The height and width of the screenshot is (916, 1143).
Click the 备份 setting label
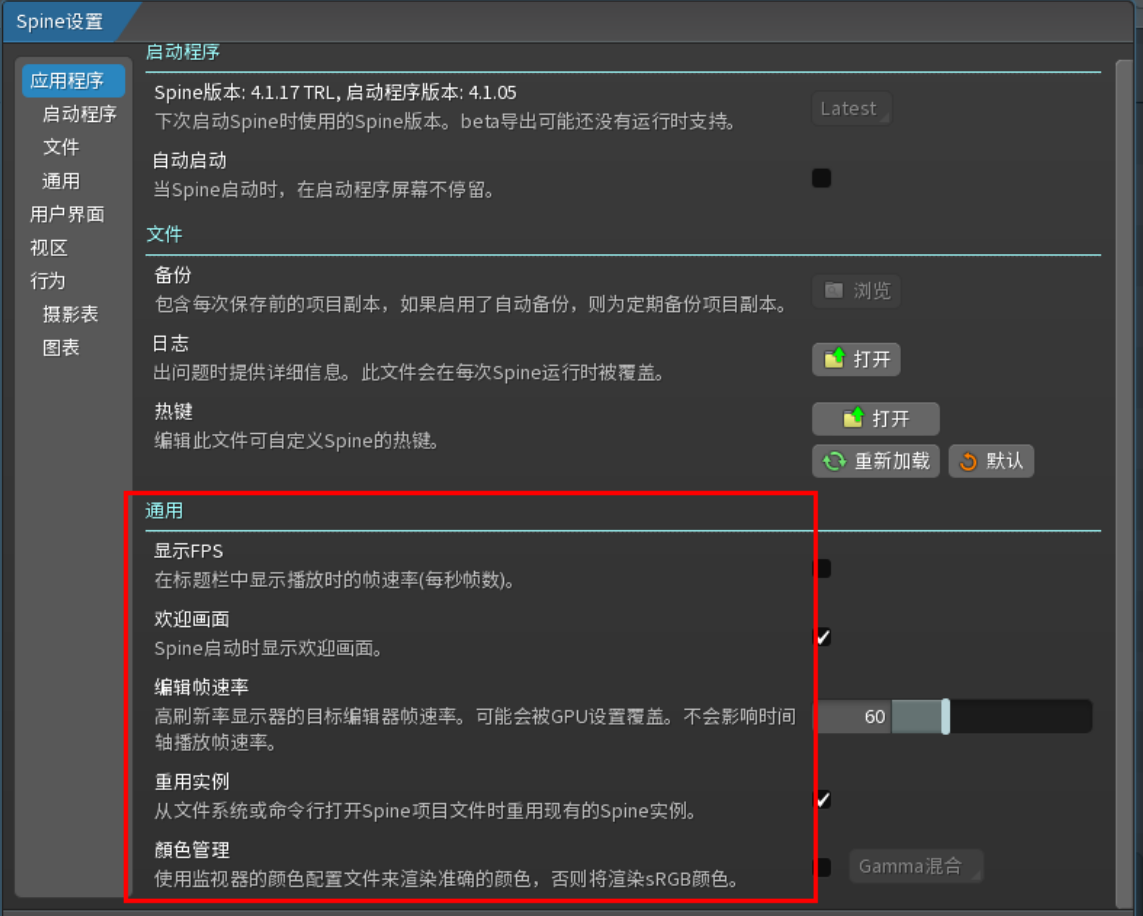(173, 275)
